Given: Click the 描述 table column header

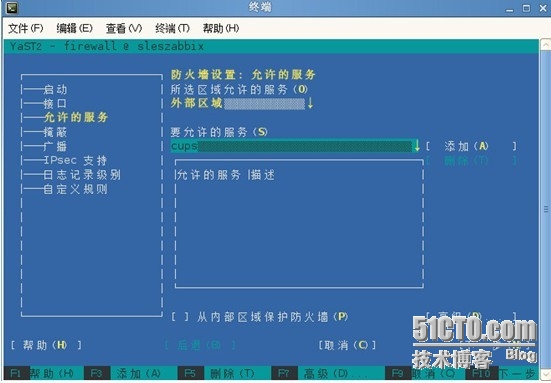Looking at the screenshot, I should pos(263,175).
